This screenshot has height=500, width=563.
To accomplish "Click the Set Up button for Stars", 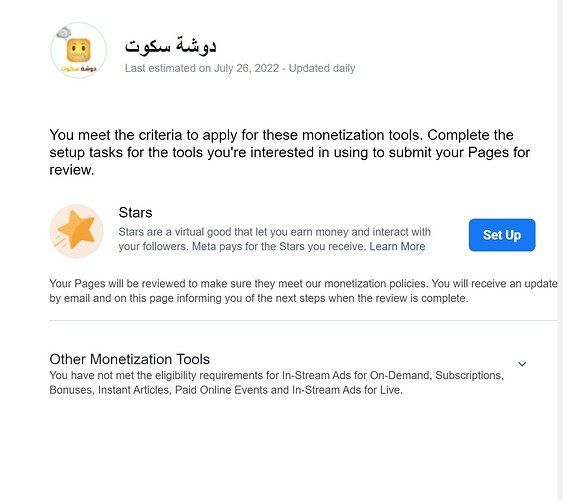I will click(502, 235).
